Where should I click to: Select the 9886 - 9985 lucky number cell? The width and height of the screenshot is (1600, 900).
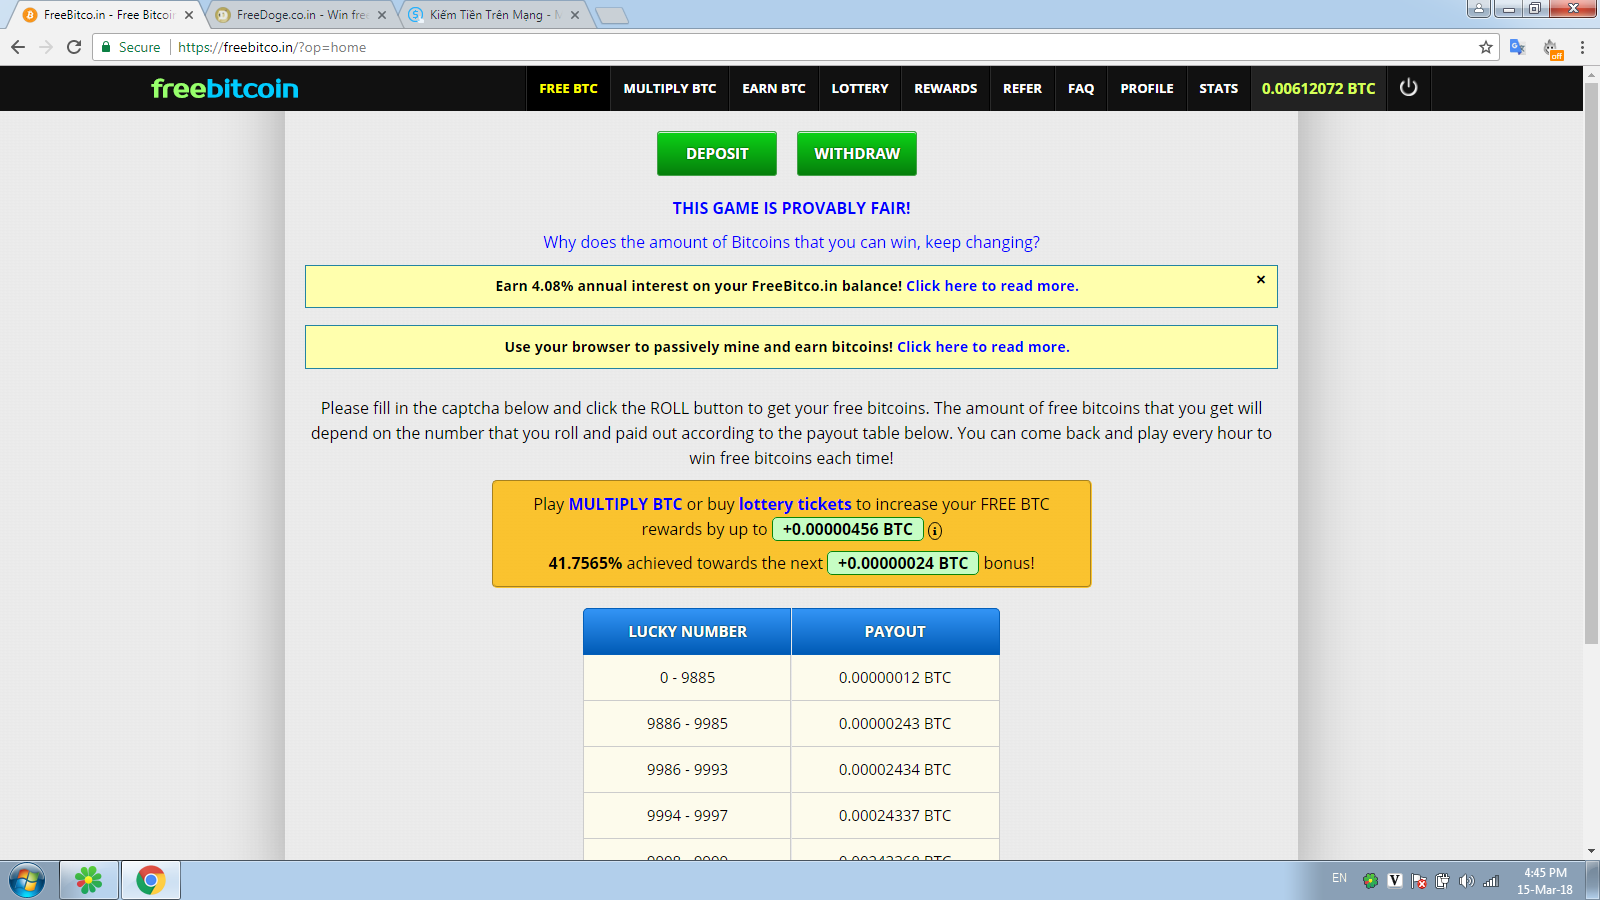[x=687, y=724]
